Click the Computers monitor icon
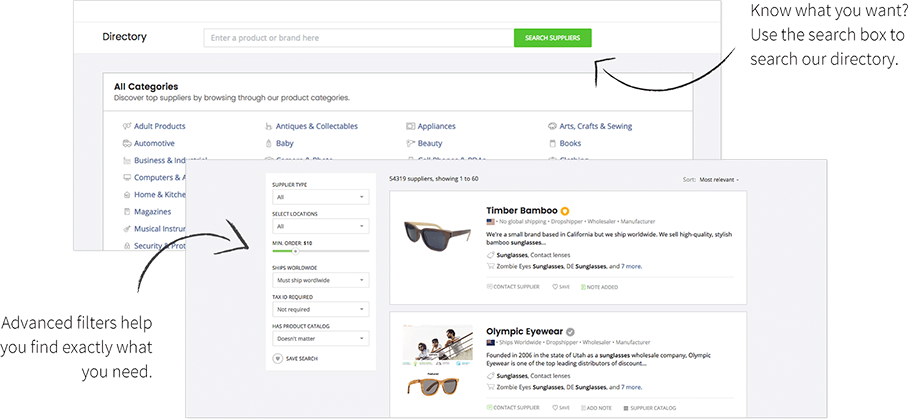The image size is (908, 419). (127, 178)
